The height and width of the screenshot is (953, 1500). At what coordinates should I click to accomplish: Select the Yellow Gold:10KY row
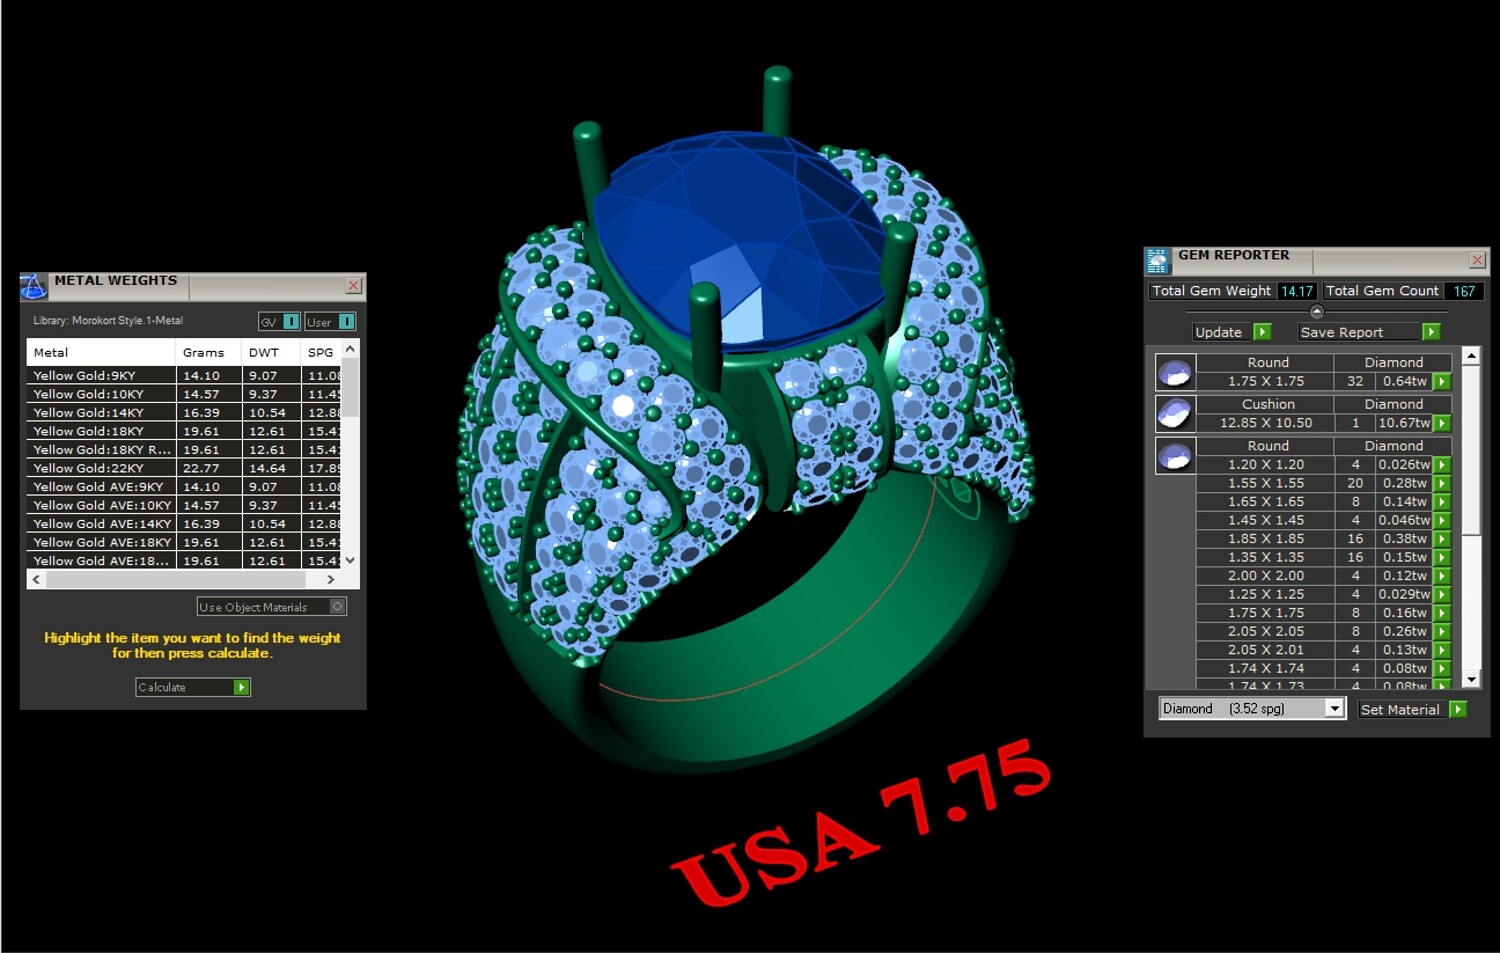coord(184,395)
